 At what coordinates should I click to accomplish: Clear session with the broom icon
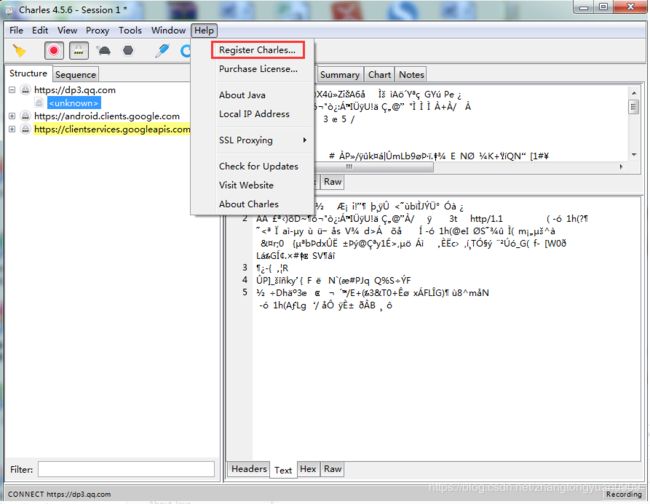coord(19,51)
